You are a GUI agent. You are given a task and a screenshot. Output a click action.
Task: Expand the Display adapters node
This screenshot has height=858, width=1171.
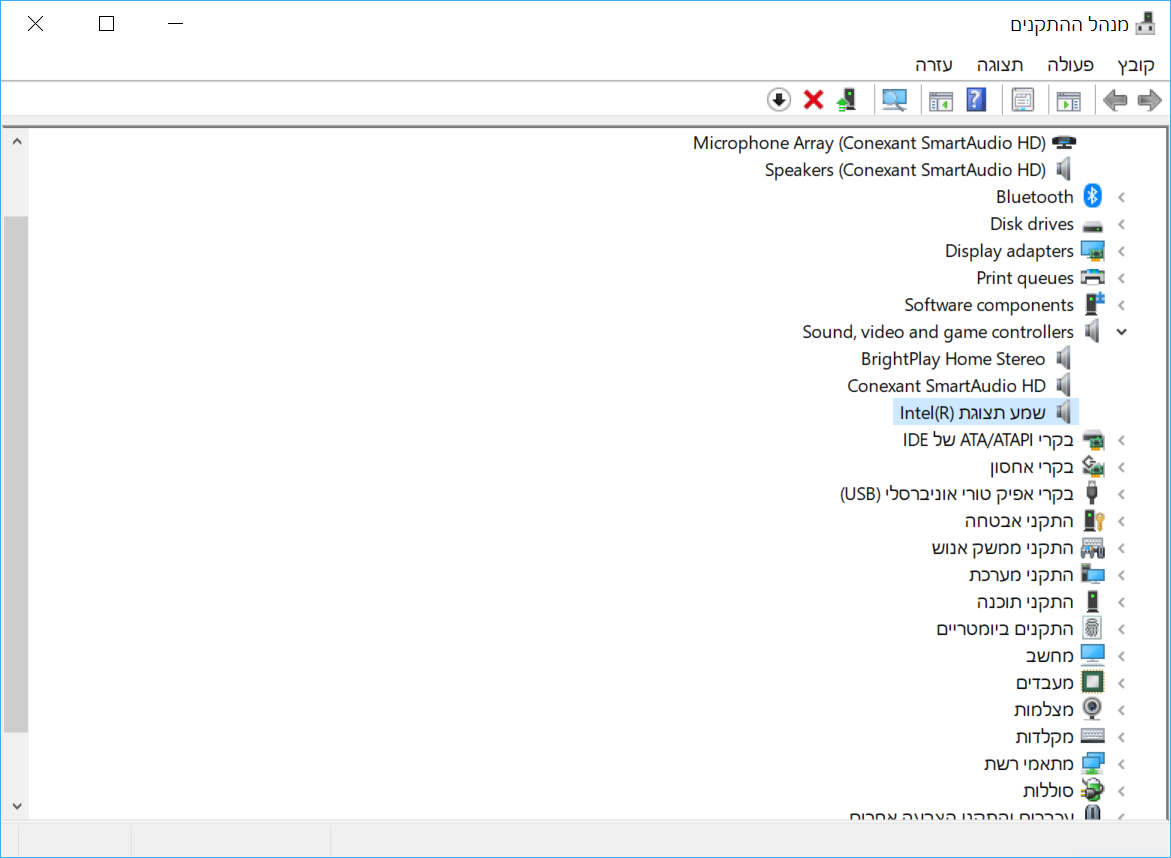coord(1121,251)
